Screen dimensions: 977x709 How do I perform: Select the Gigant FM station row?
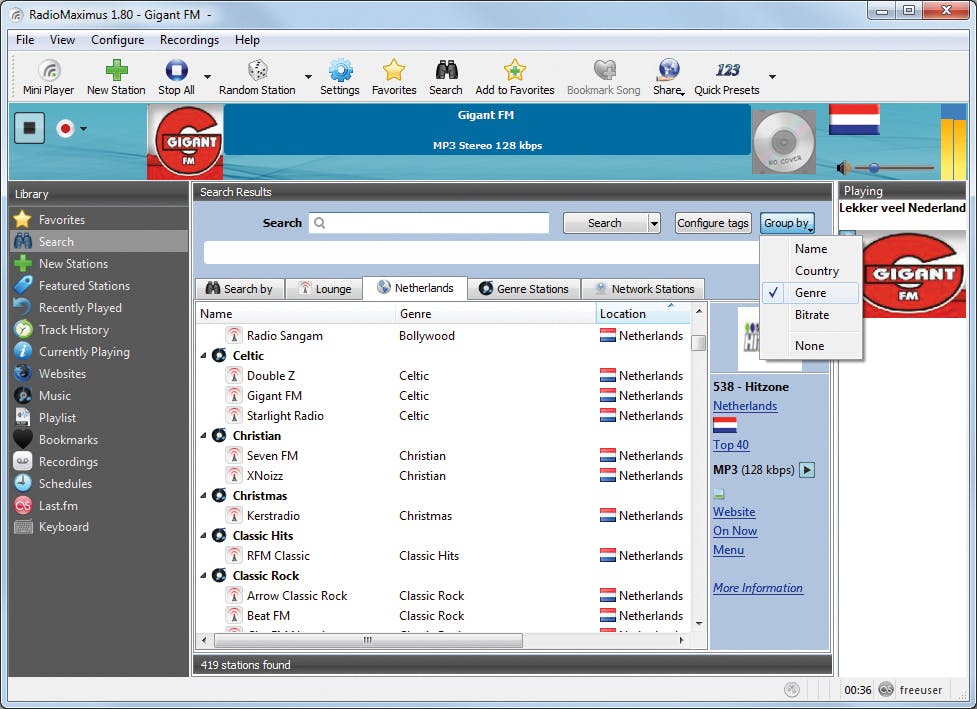[x=443, y=396]
